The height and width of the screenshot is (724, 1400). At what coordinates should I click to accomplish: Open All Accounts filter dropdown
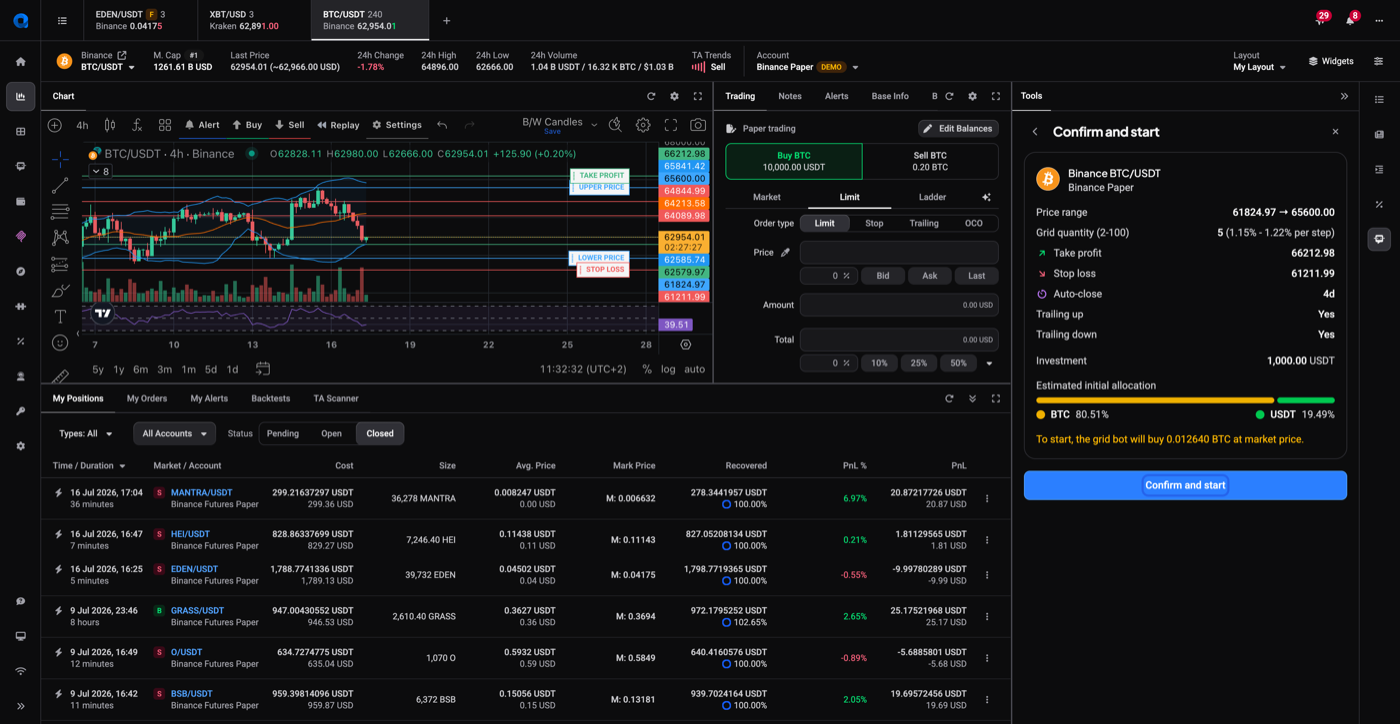point(174,433)
